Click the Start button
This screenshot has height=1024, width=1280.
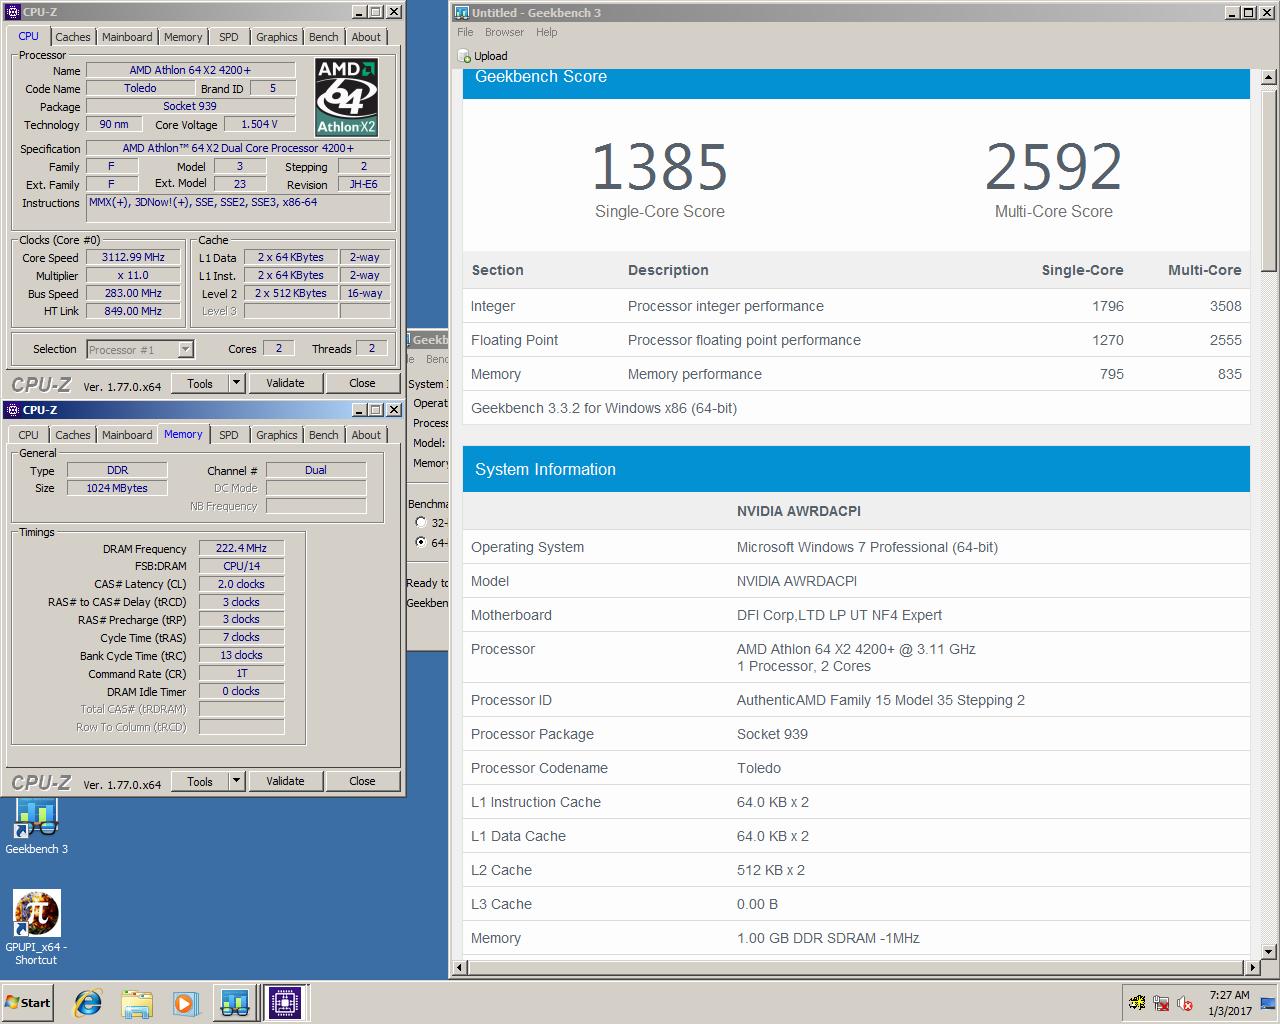click(27, 1003)
